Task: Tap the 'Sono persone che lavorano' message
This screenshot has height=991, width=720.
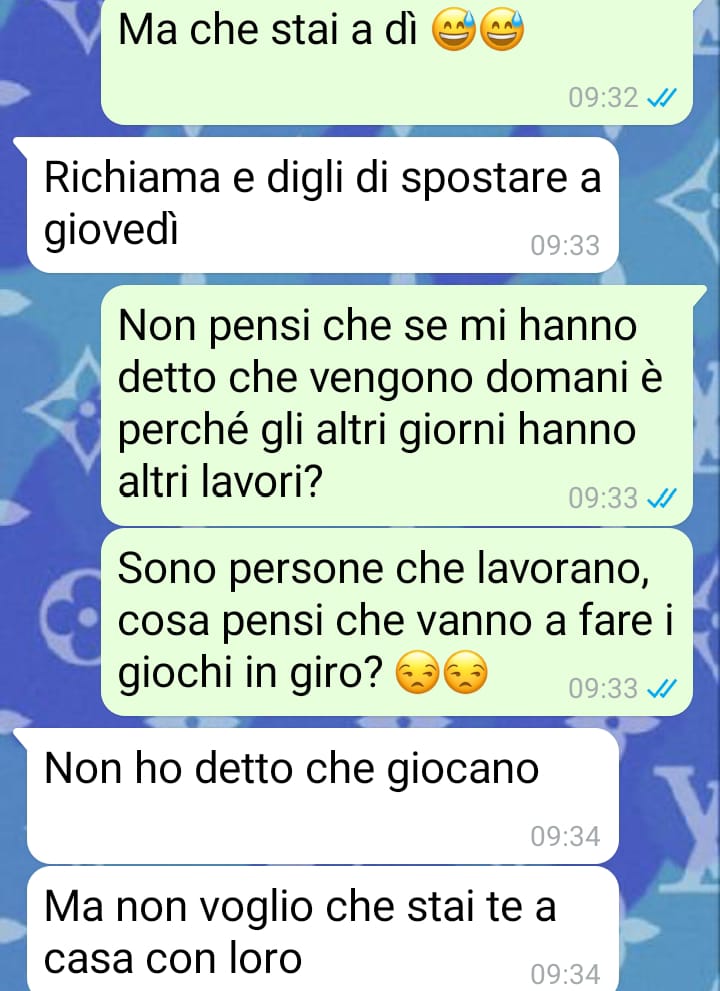Action: click(x=397, y=623)
